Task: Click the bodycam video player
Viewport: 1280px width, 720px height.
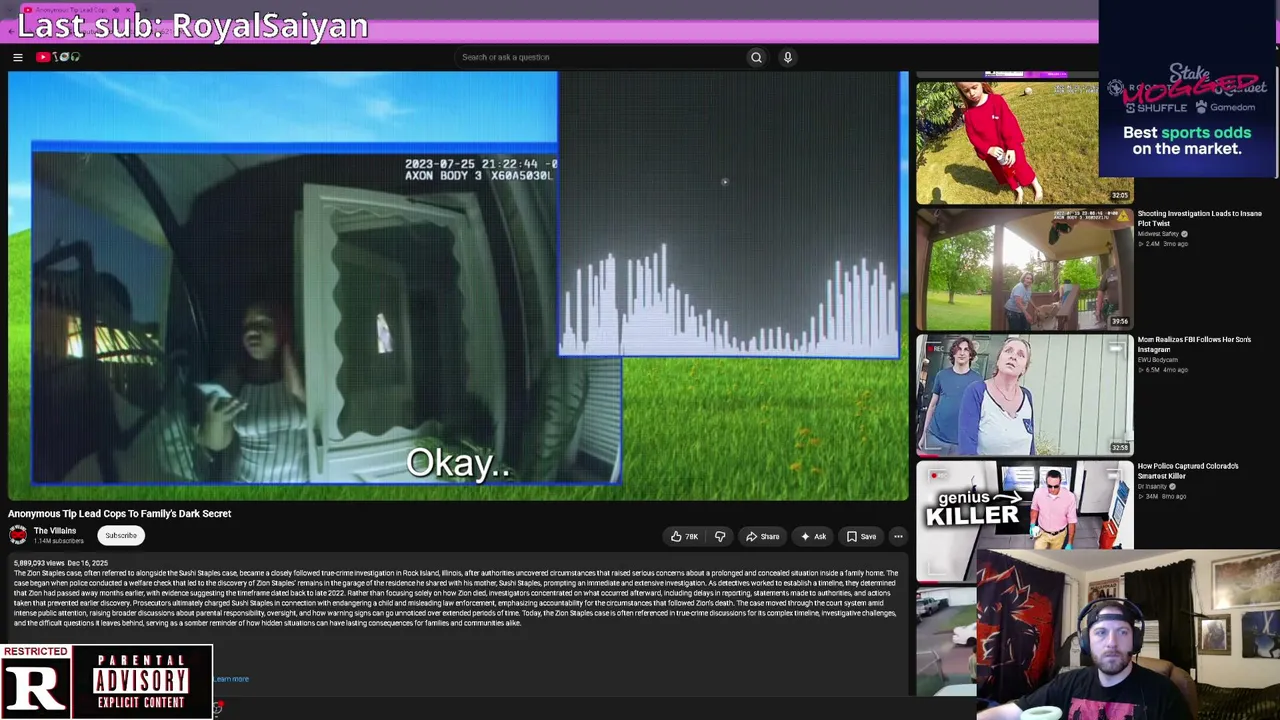Action: [x=458, y=285]
